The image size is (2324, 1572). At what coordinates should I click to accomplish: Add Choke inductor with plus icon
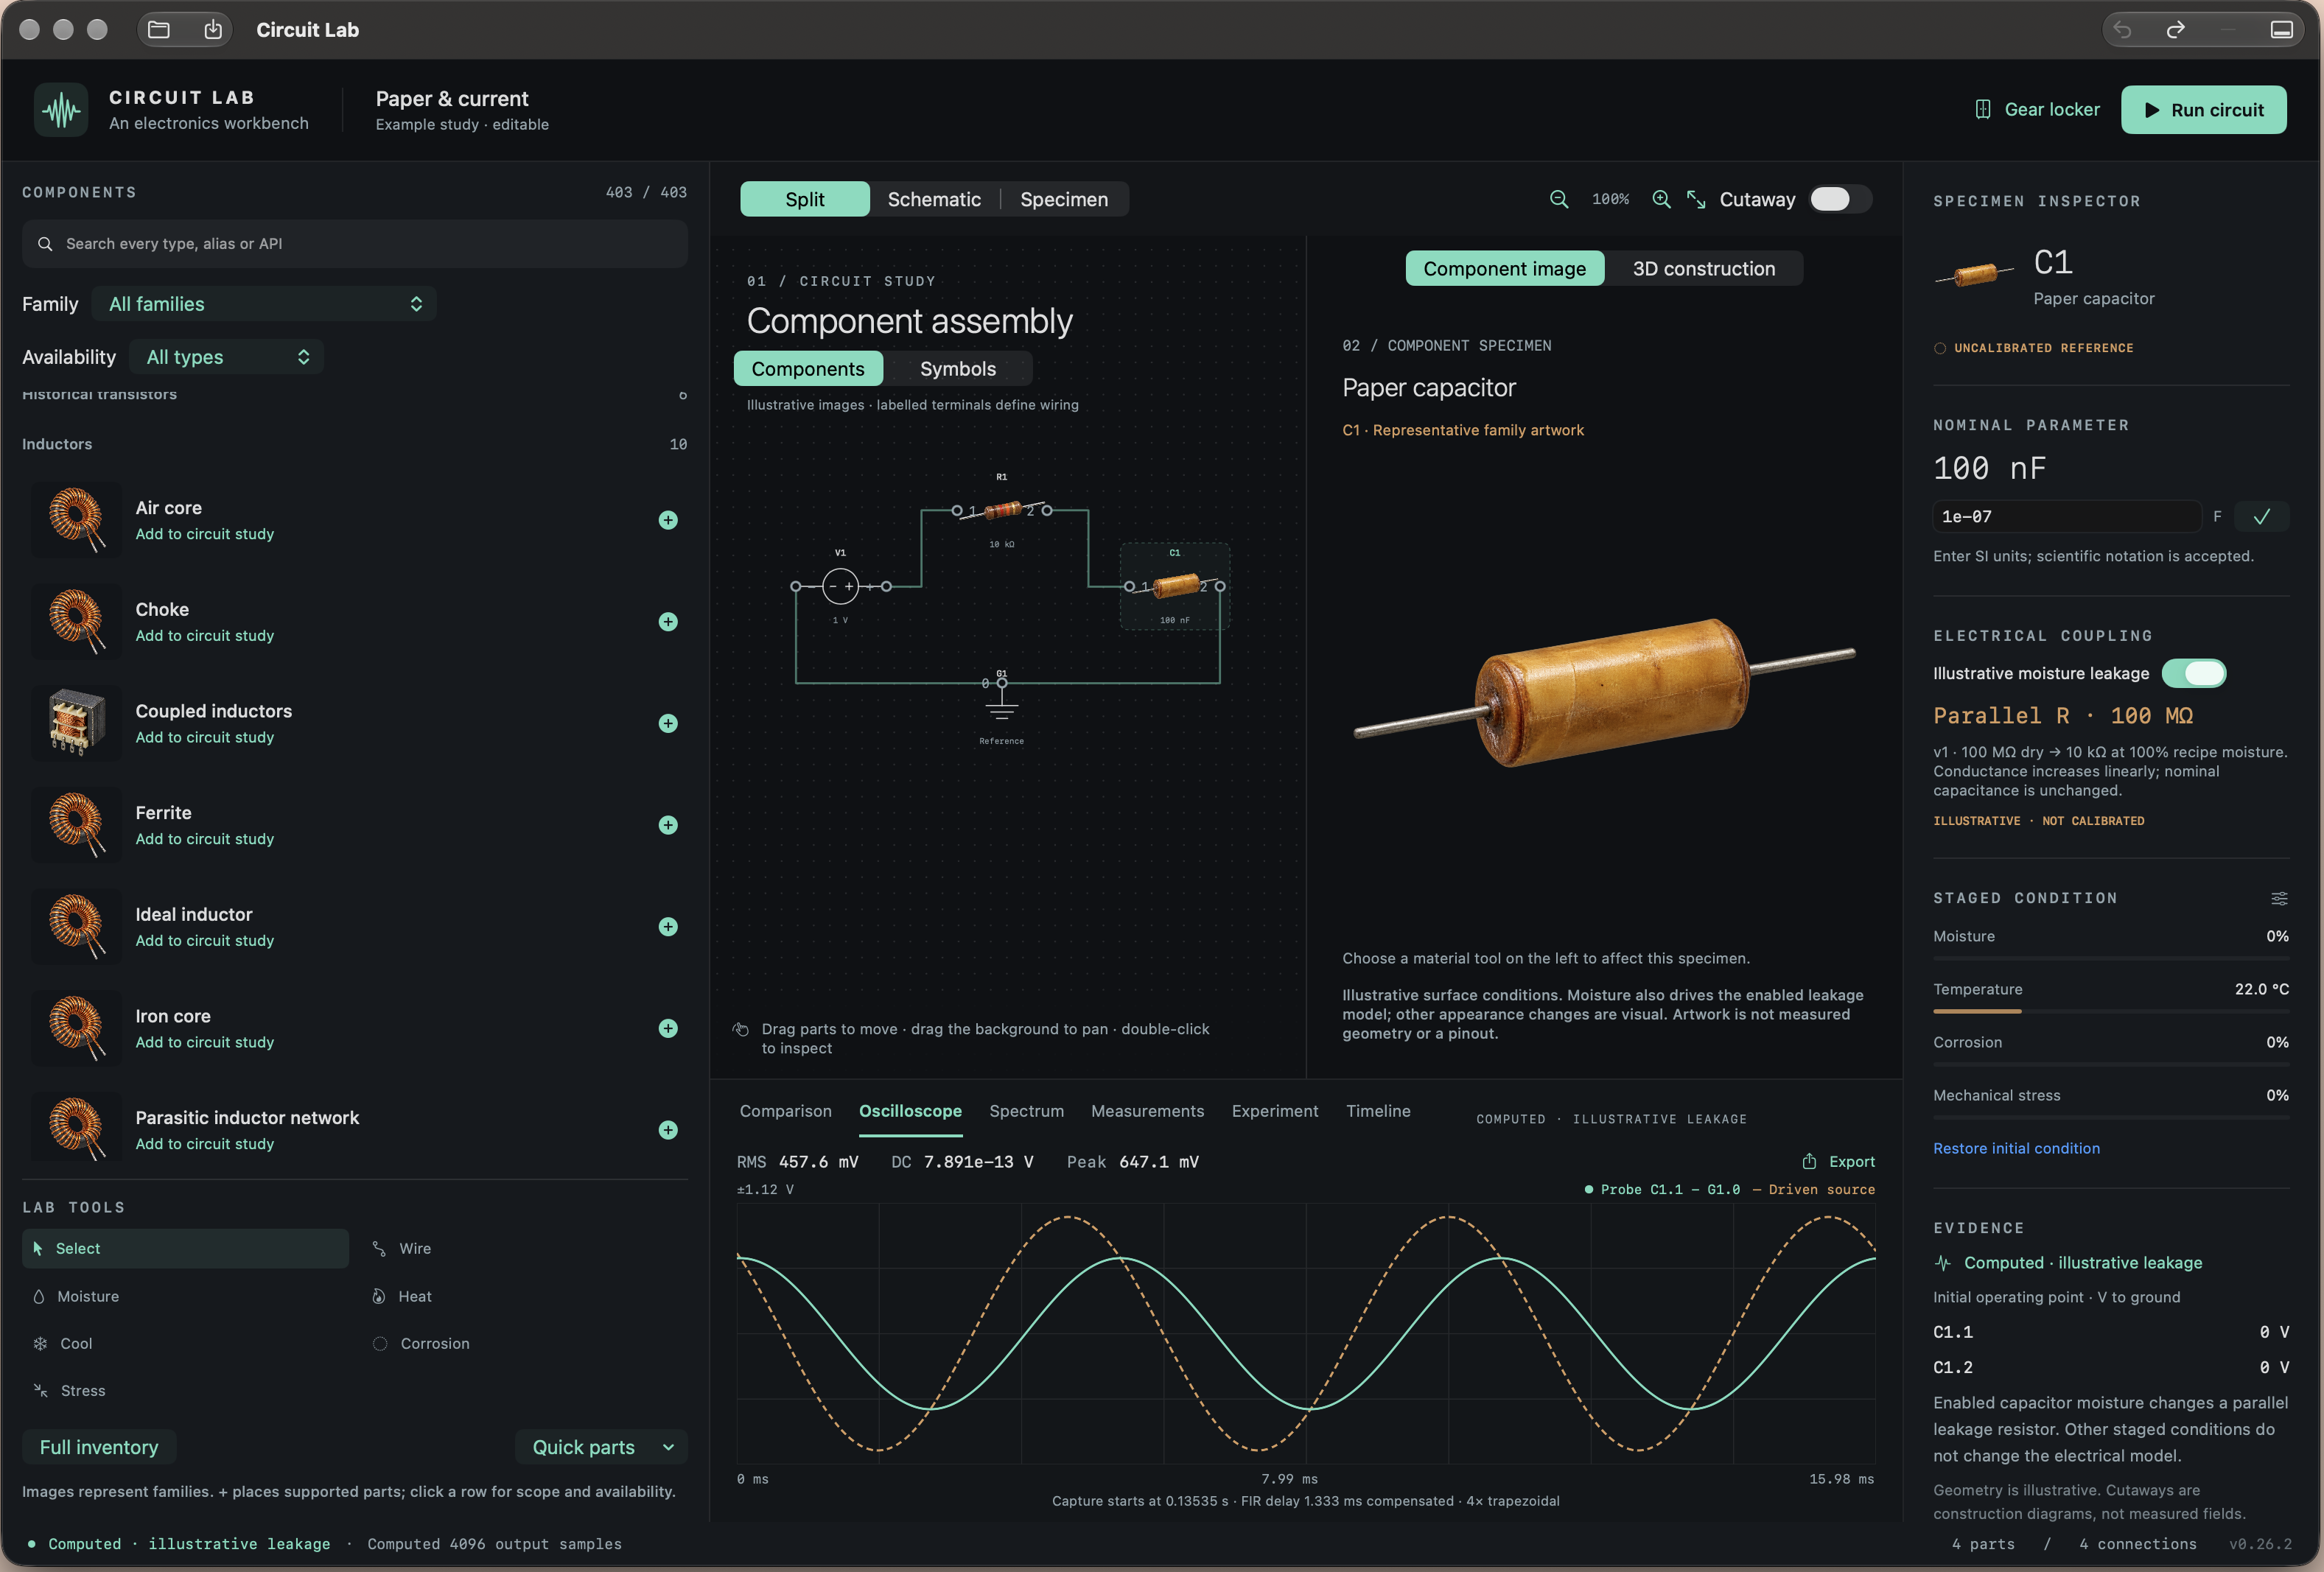coord(668,622)
